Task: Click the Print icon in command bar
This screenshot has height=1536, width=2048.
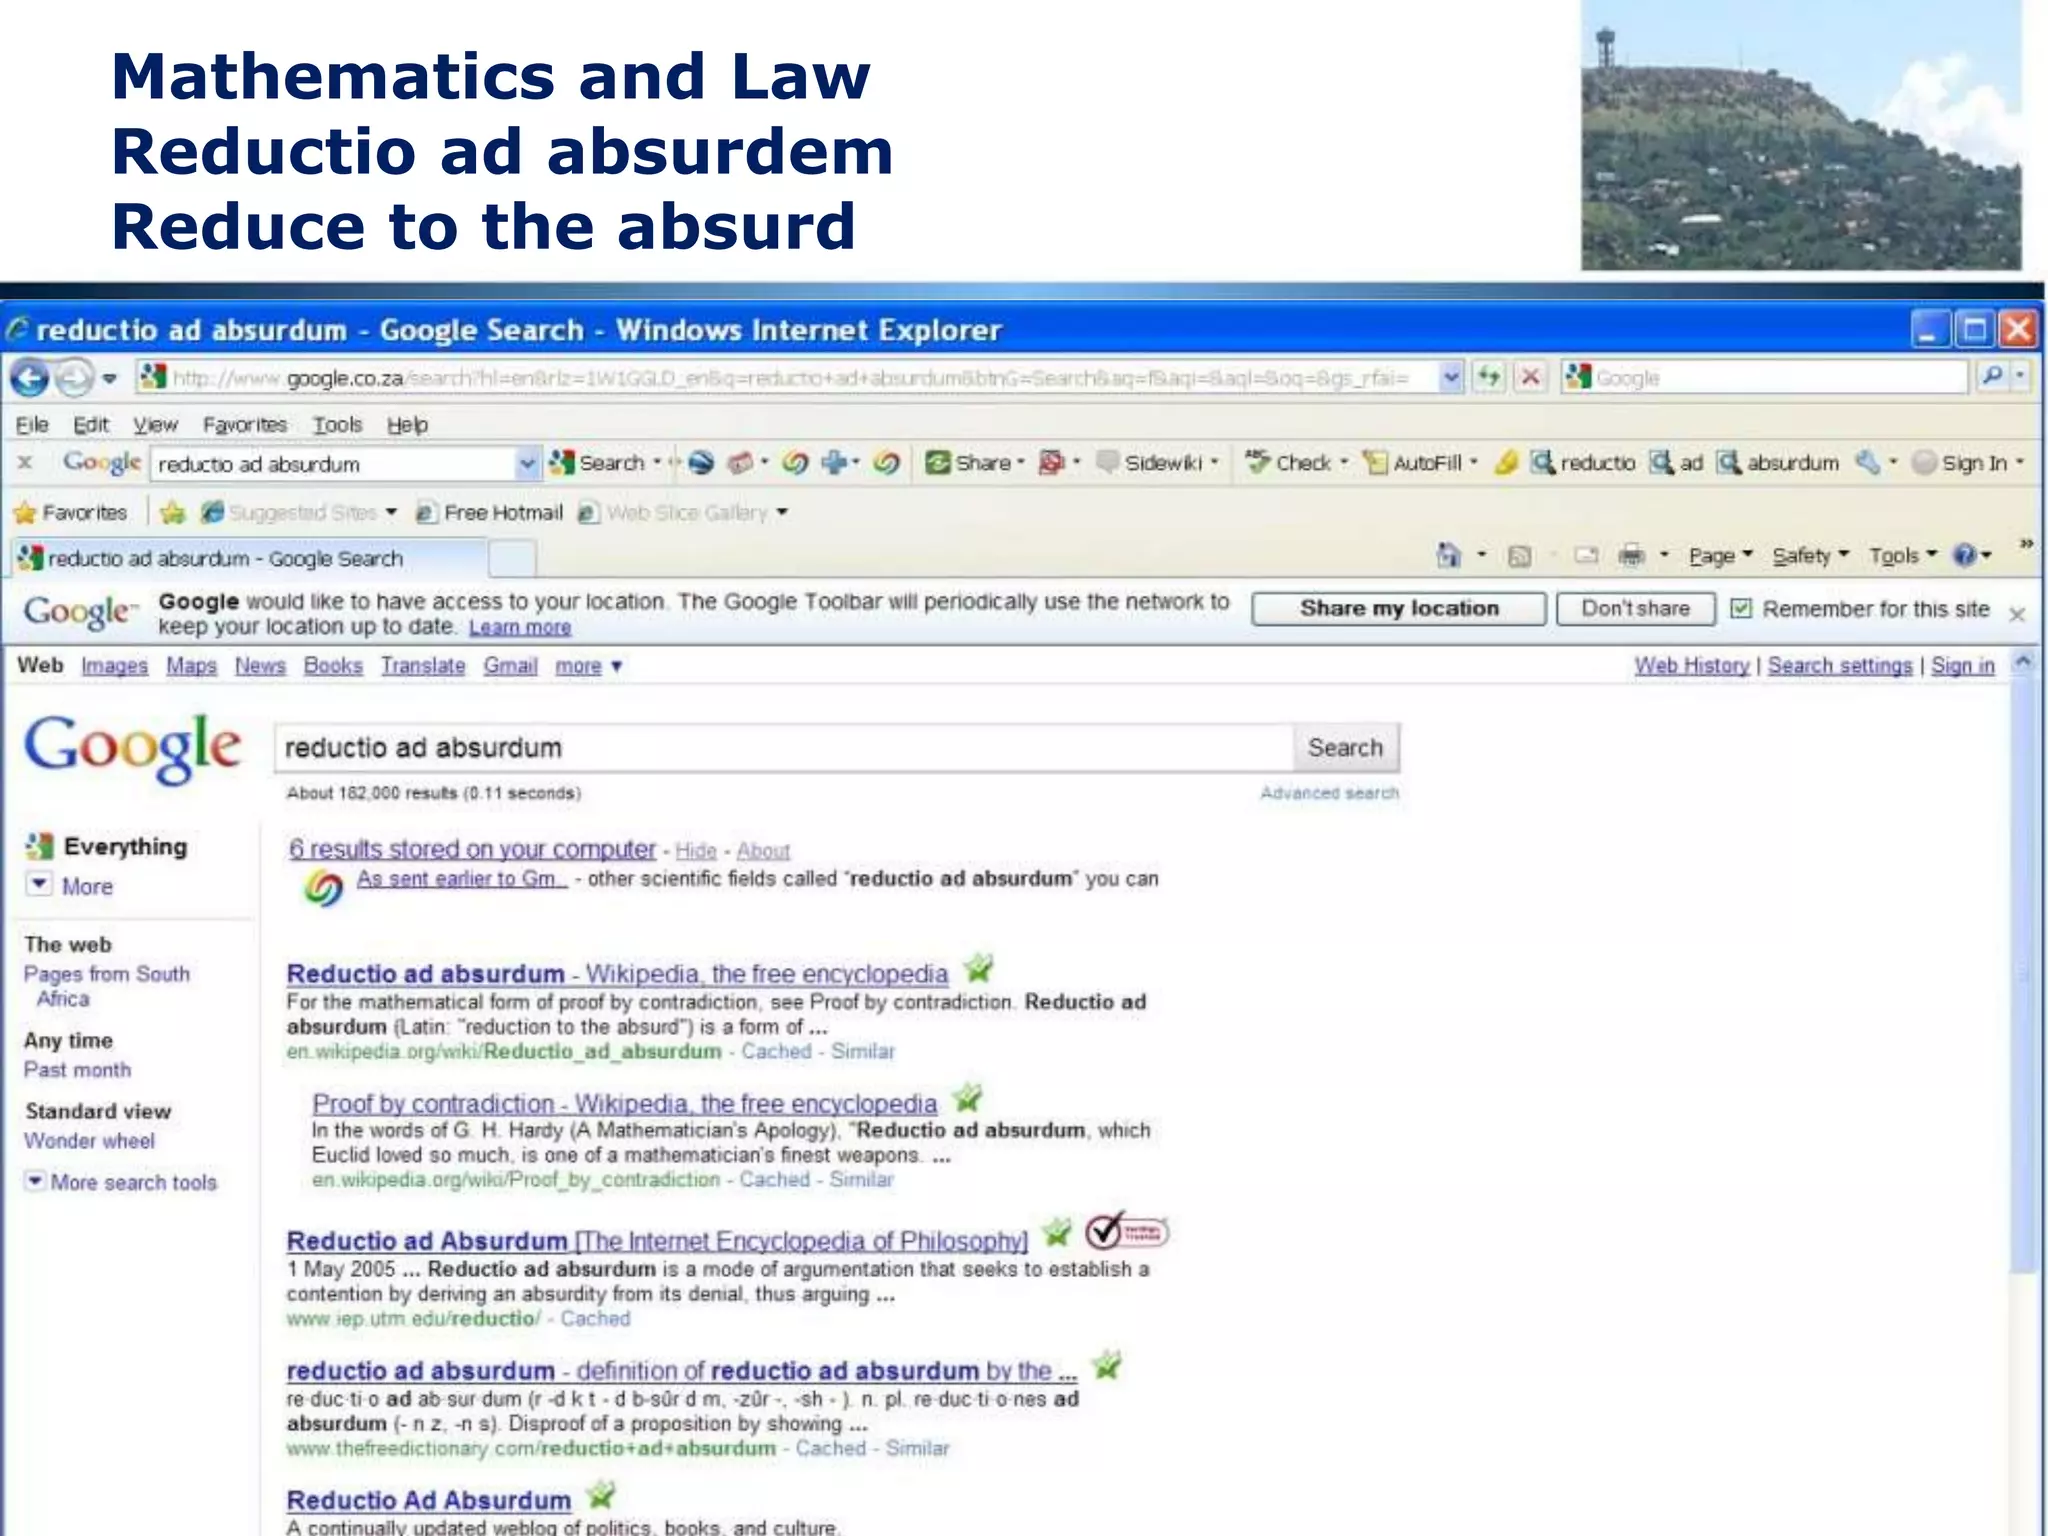Action: click(x=1631, y=555)
